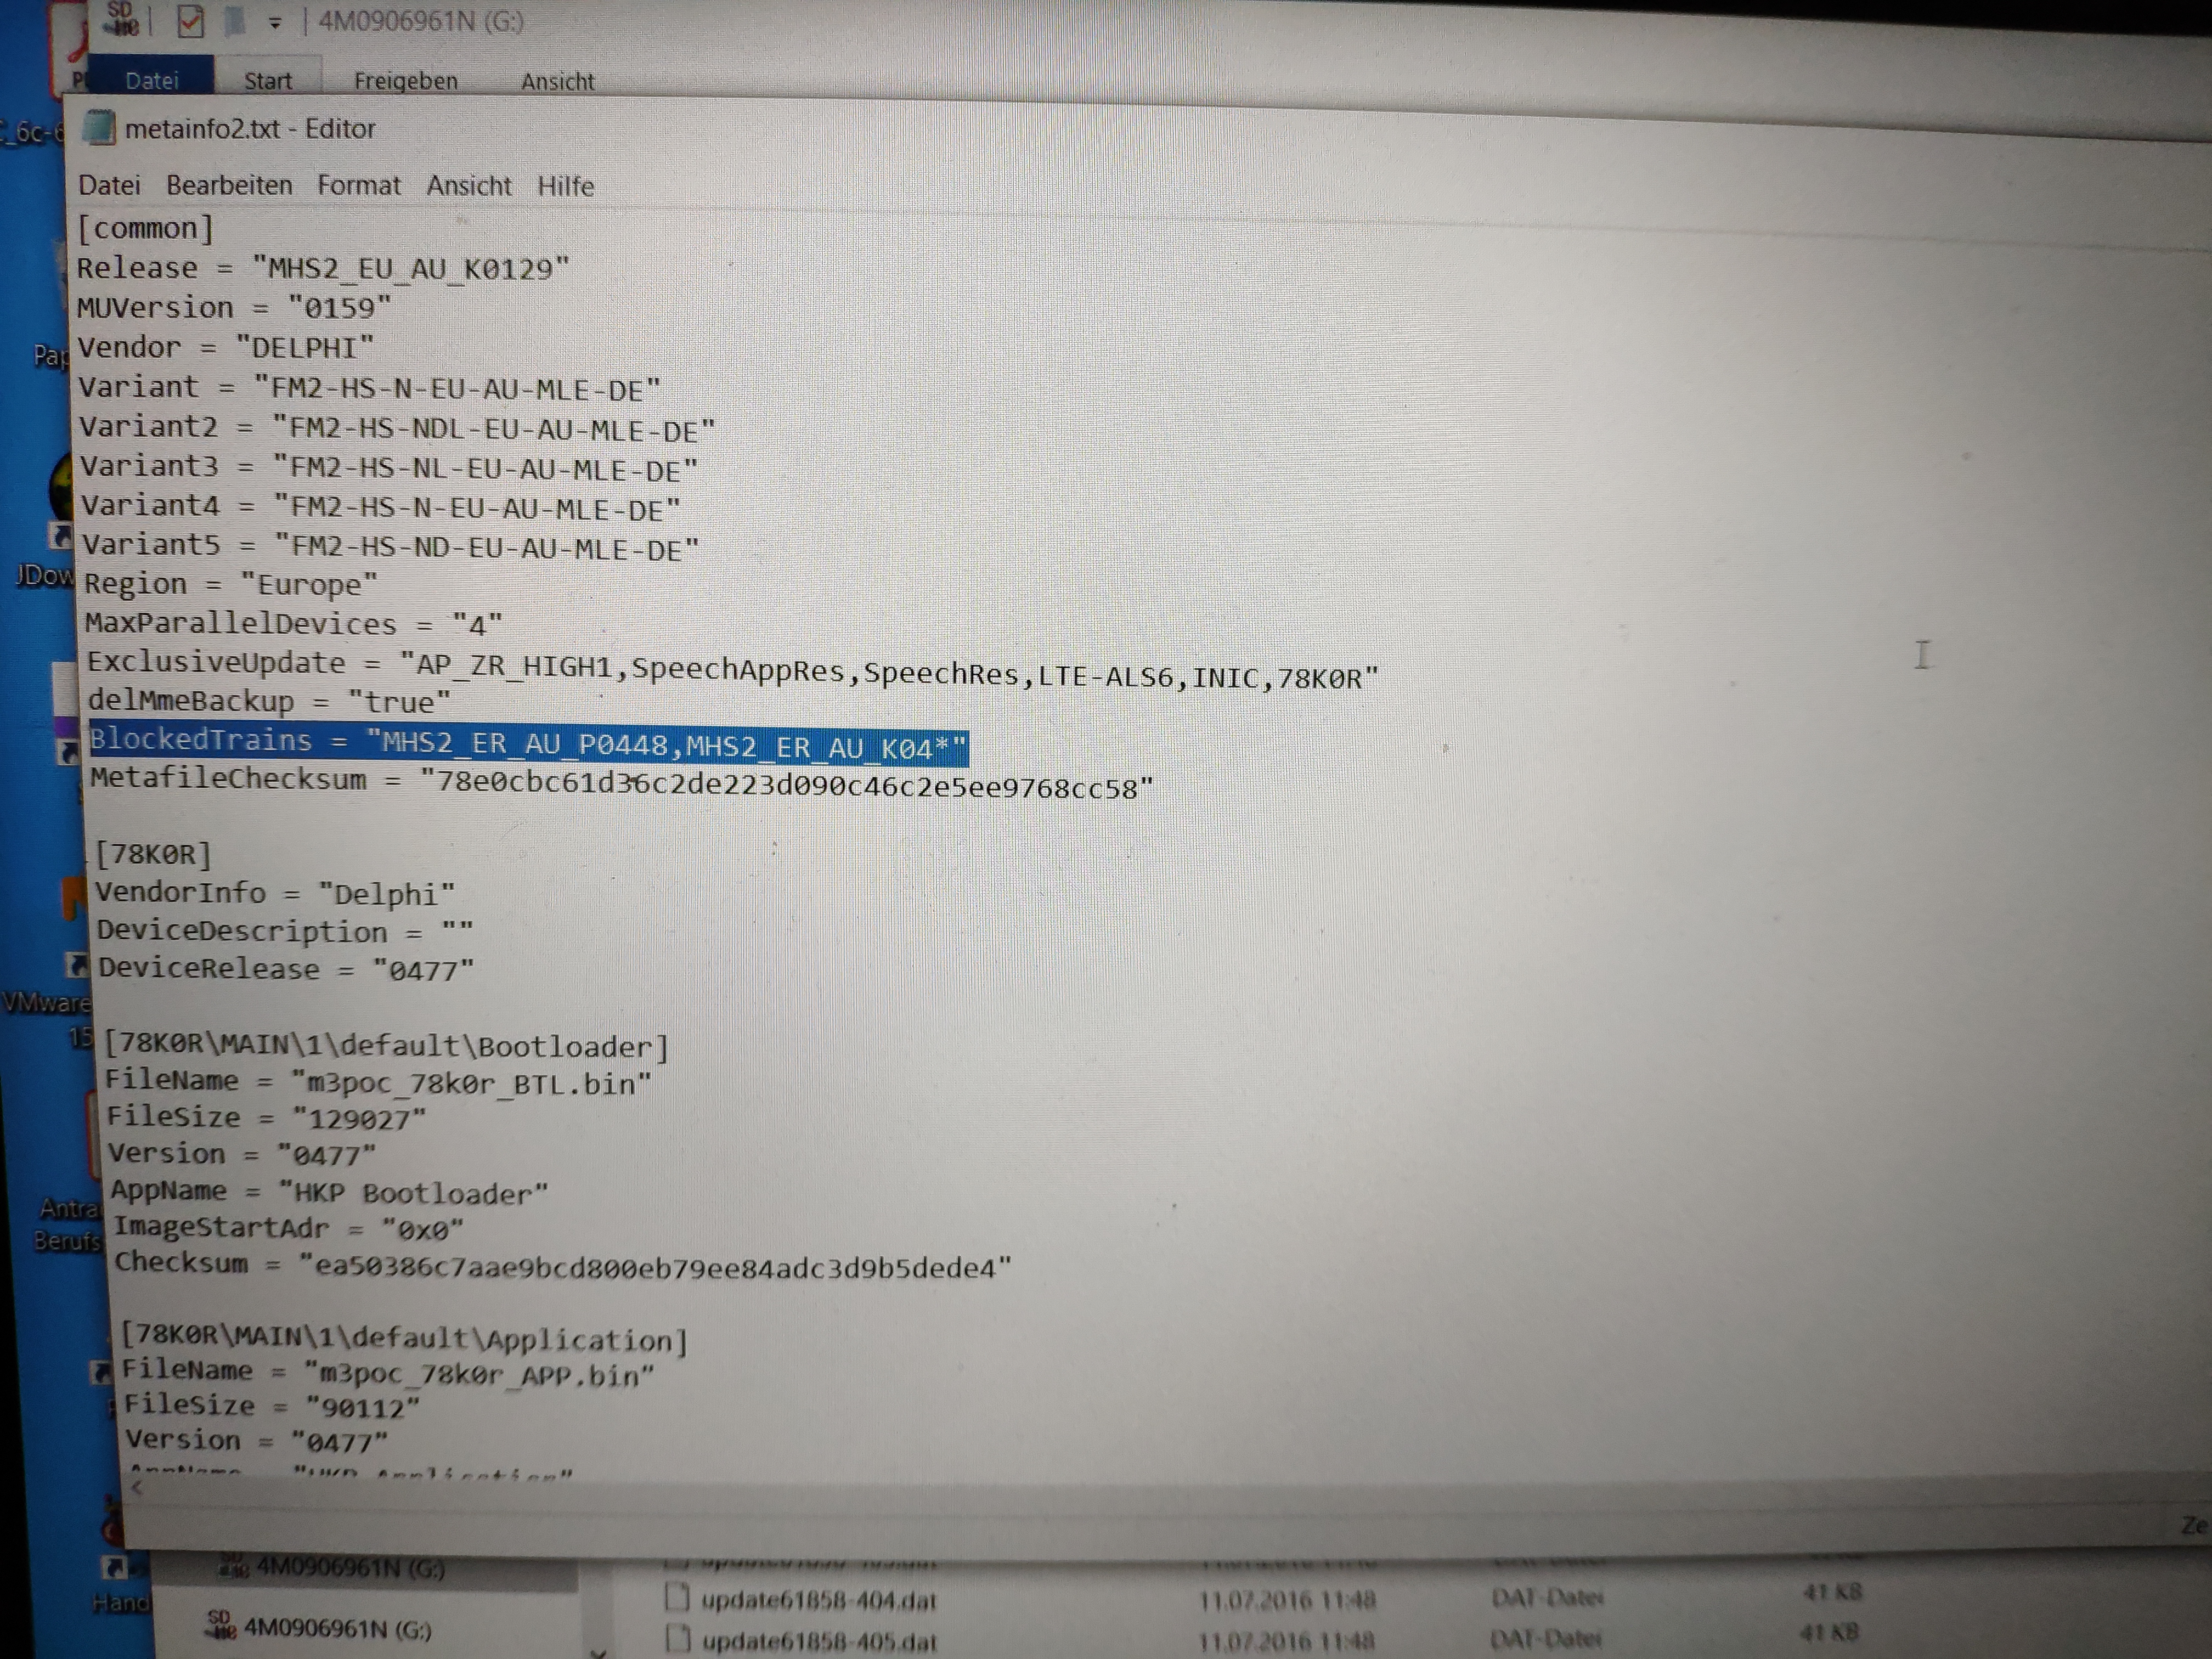The width and height of the screenshot is (2212, 1659).
Task: Click the MetafileChecksum line
Action: point(621,783)
